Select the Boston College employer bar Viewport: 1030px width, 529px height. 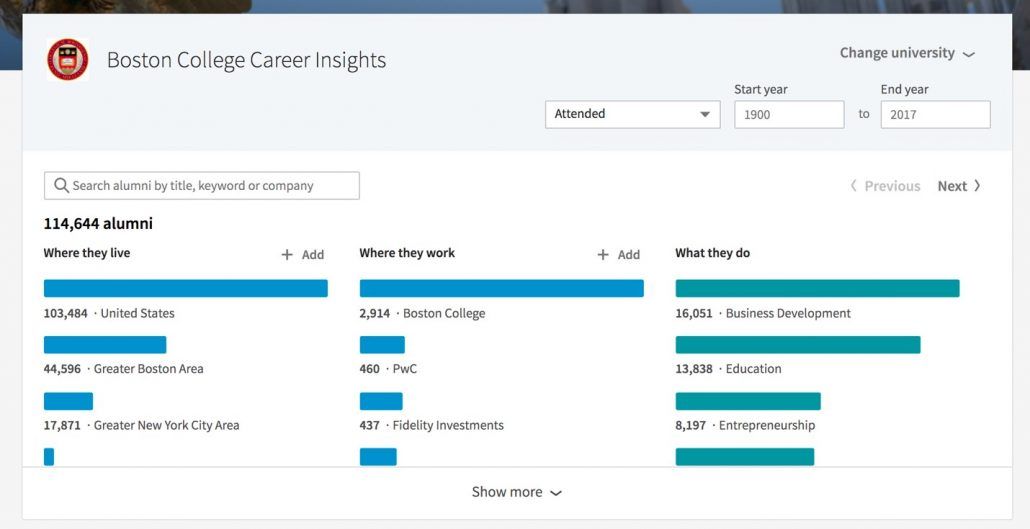pyautogui.click(x=502, y=288)
